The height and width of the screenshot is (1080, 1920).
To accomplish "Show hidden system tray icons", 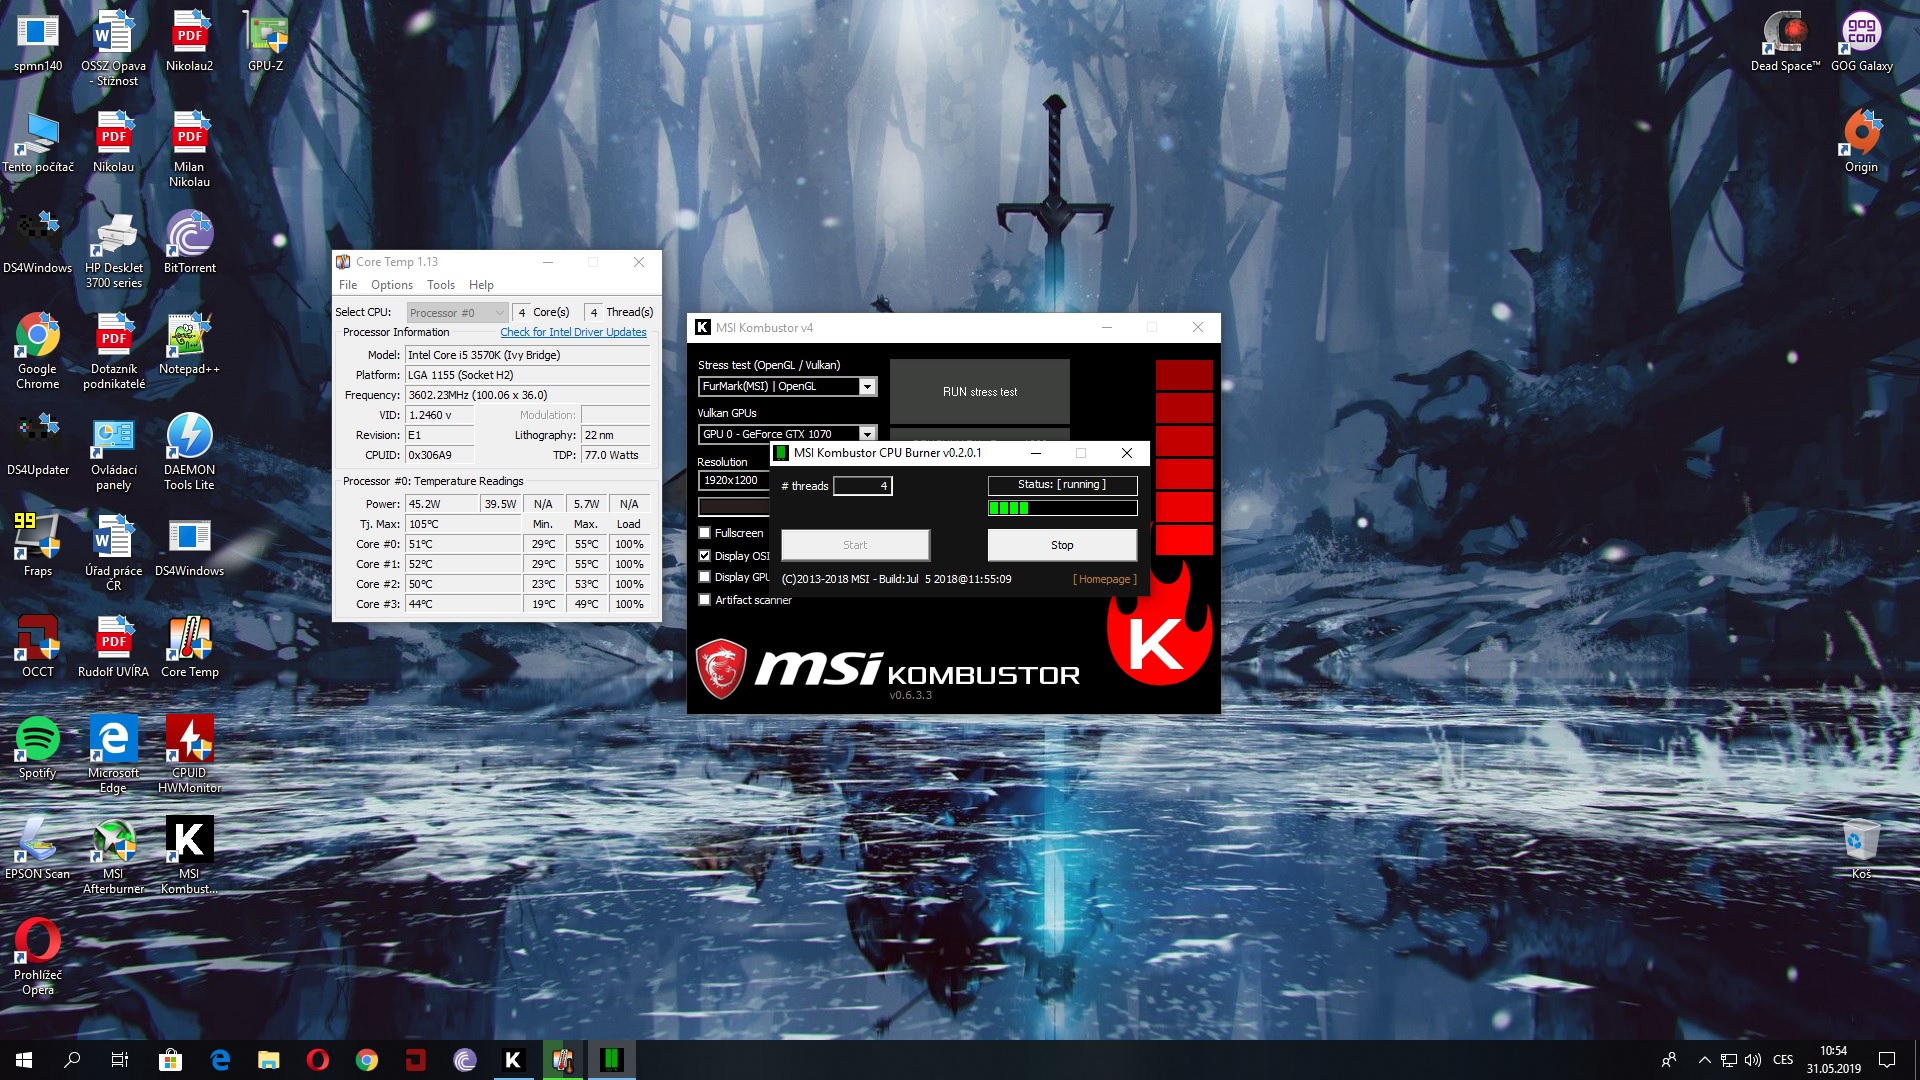I will [x=1704, y=1060].
